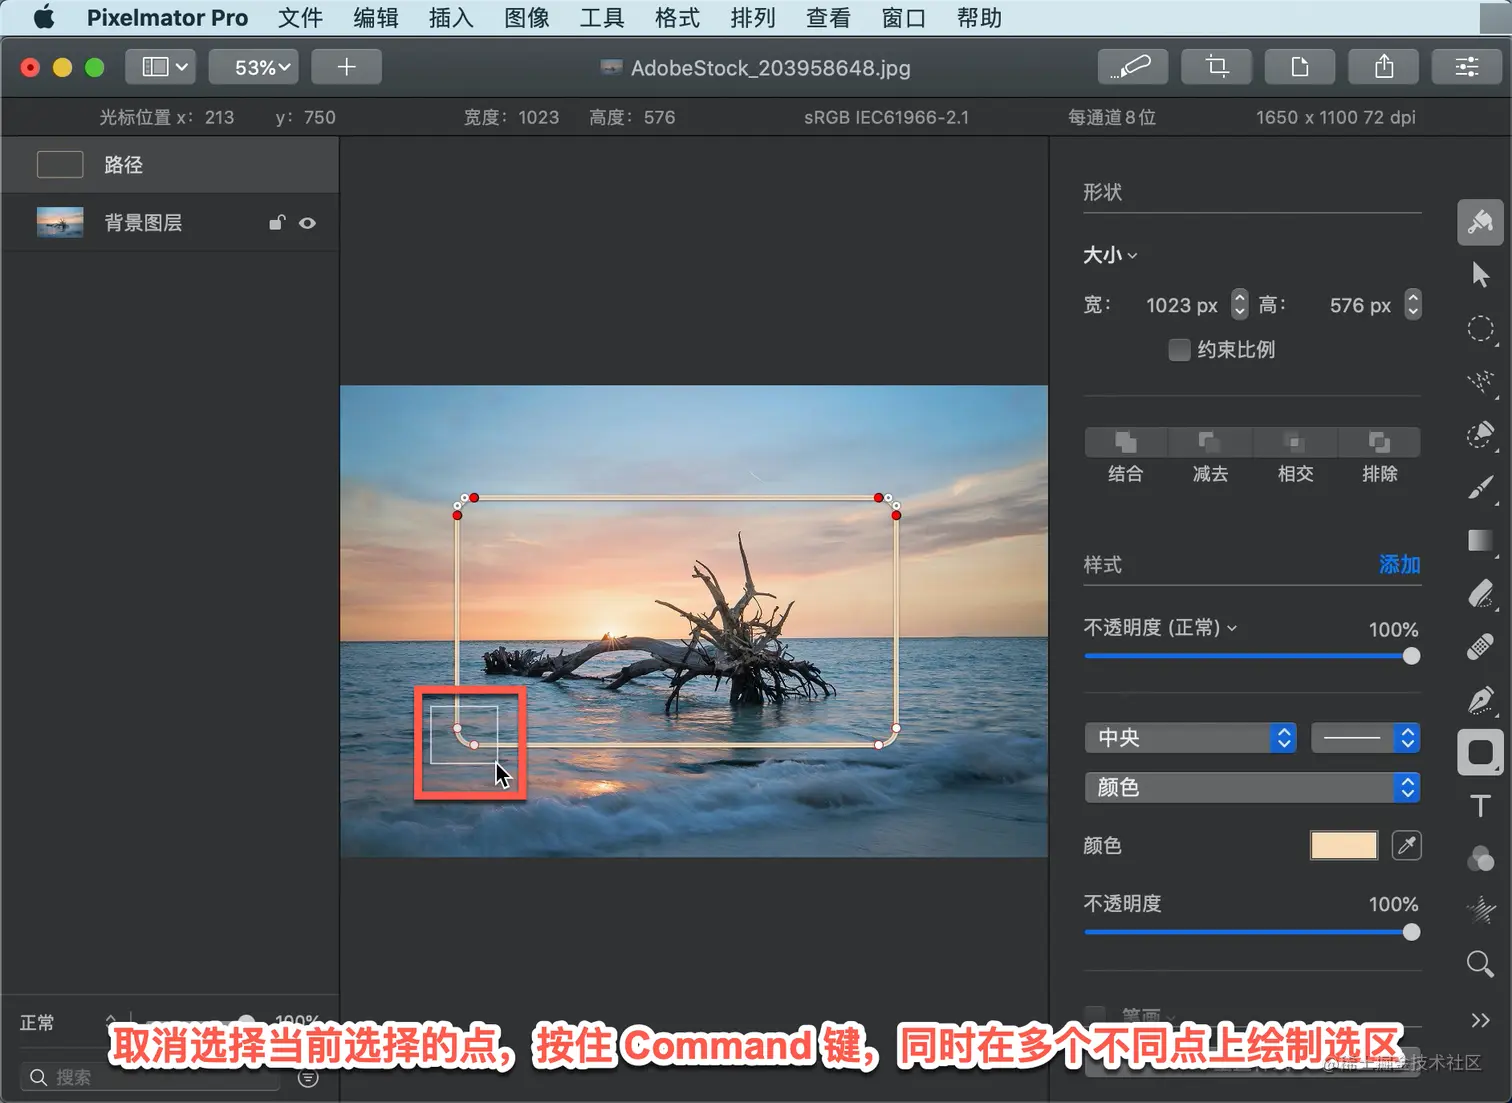Open the 53% zoom level dropdown
Viewport: 1512px width, 1103px height.
[254, 67]
